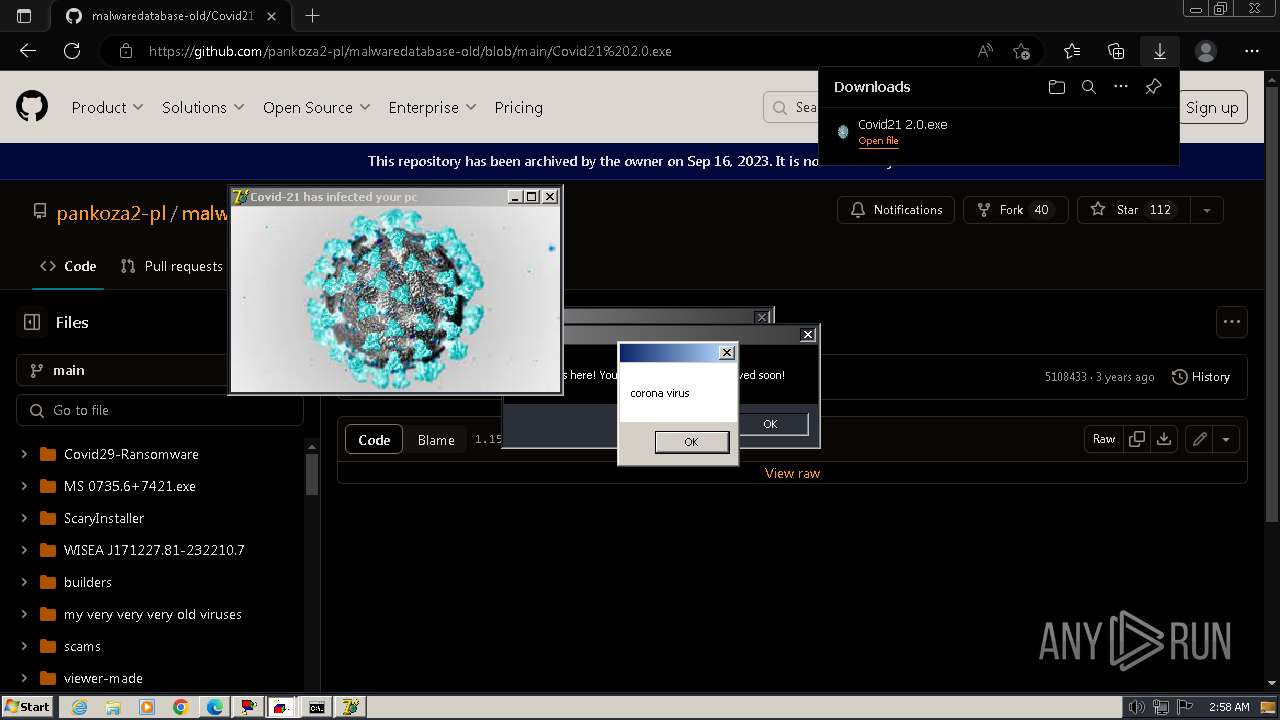This screenshot has height=720, width=1280.
Task: Open pankoza2-pl owner link
Action: (x=111, y=213)
